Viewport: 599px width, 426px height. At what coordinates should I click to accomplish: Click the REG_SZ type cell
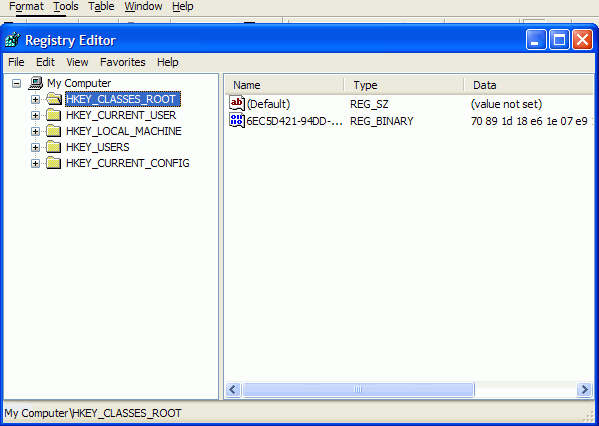369,104
